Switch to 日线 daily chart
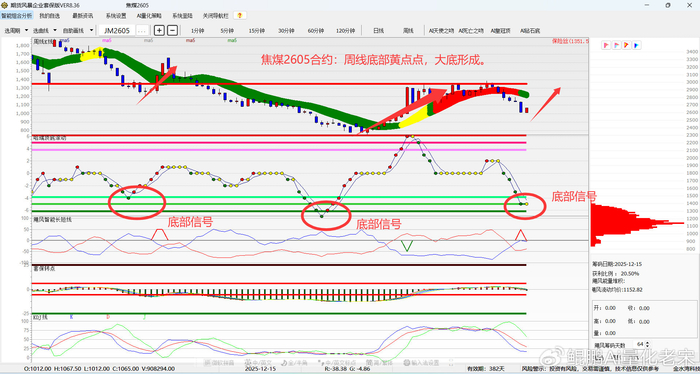 pos(379,31)
